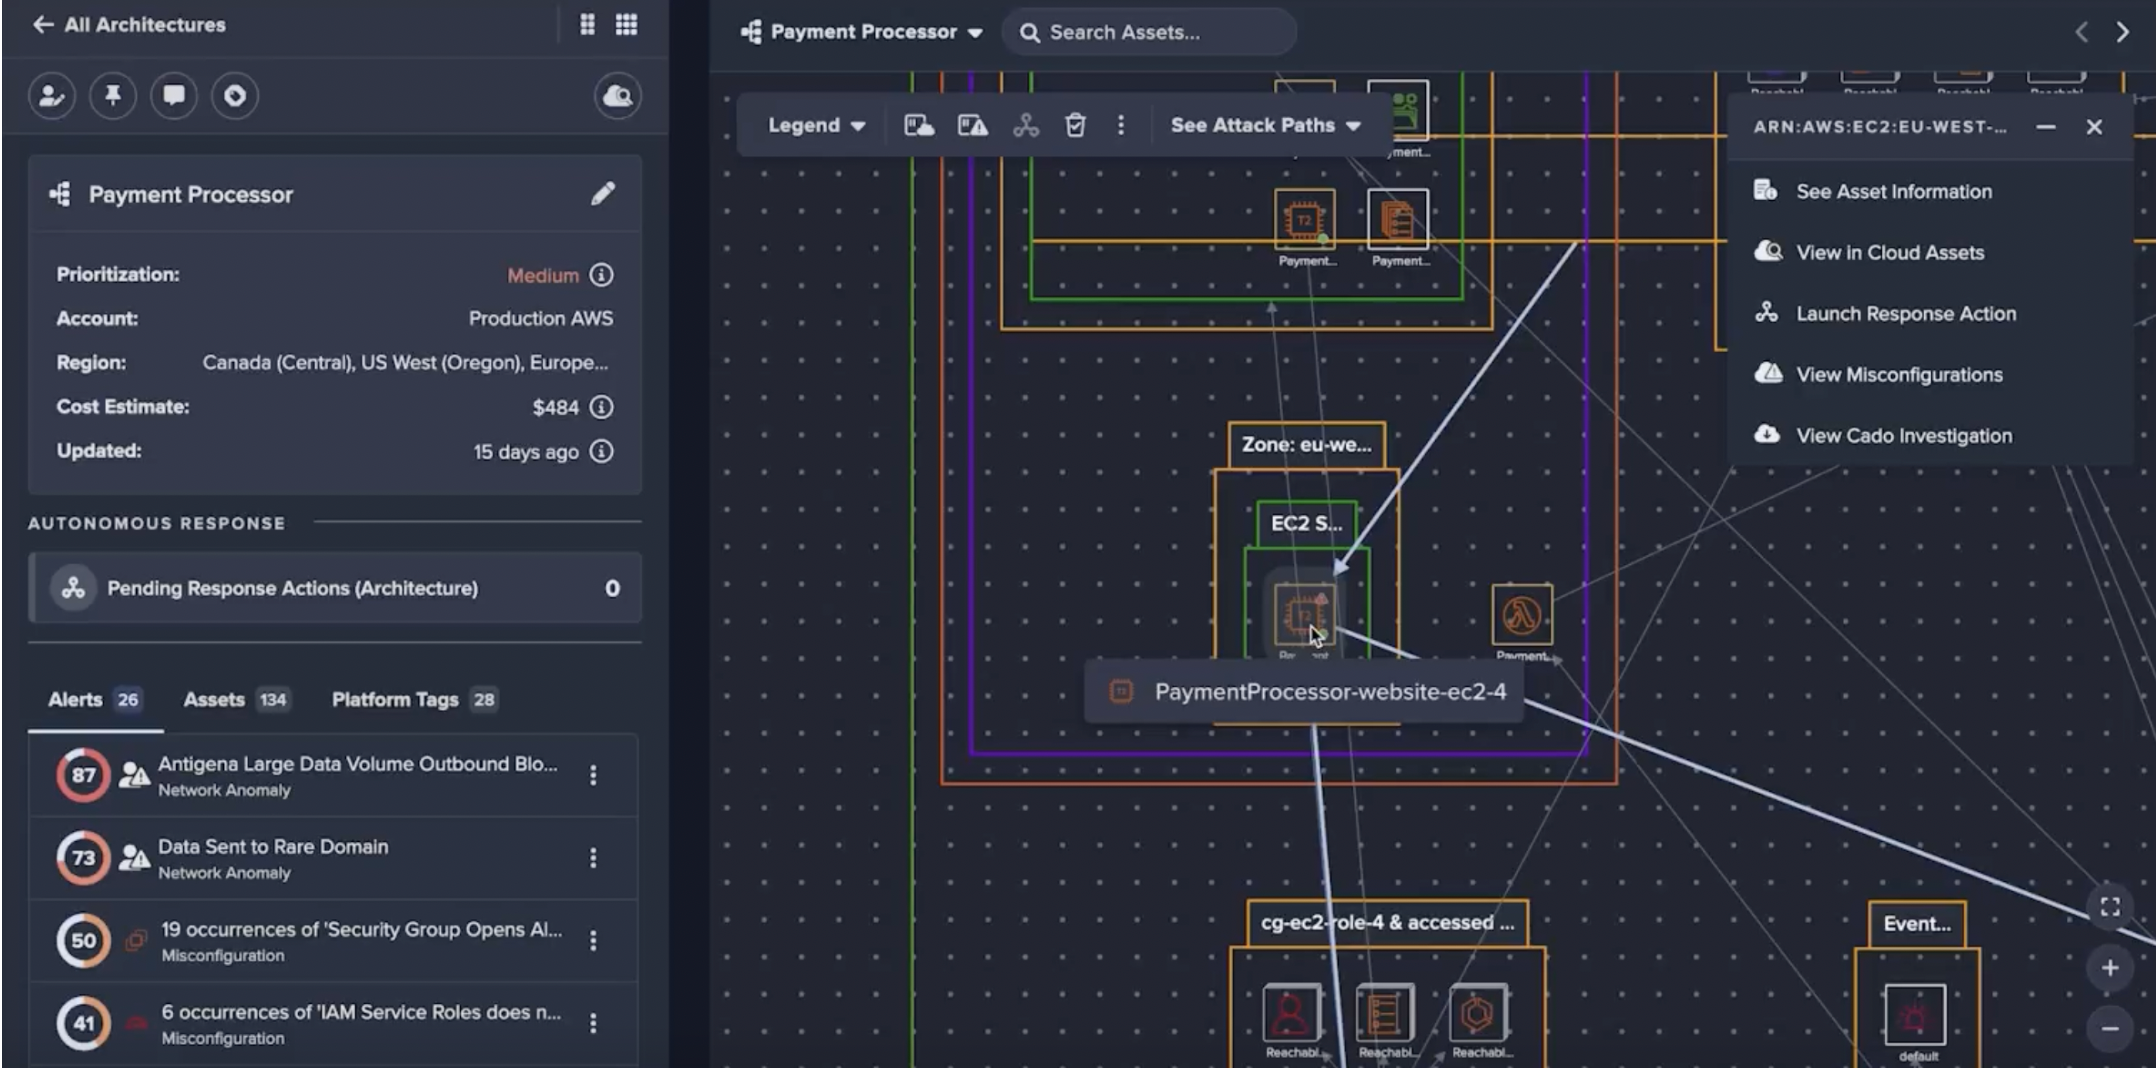This screenshot has height=1068, width=2156.
Task: Open the 19 occurrences Security Group alert
Action: 333,941
